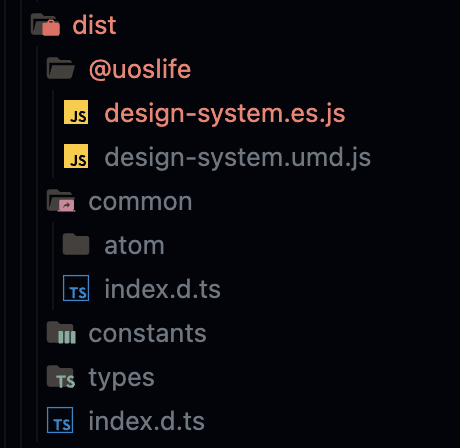Open index.d.ts inside common folder
The image size is (460, 448).
click(x=162, y=289)
